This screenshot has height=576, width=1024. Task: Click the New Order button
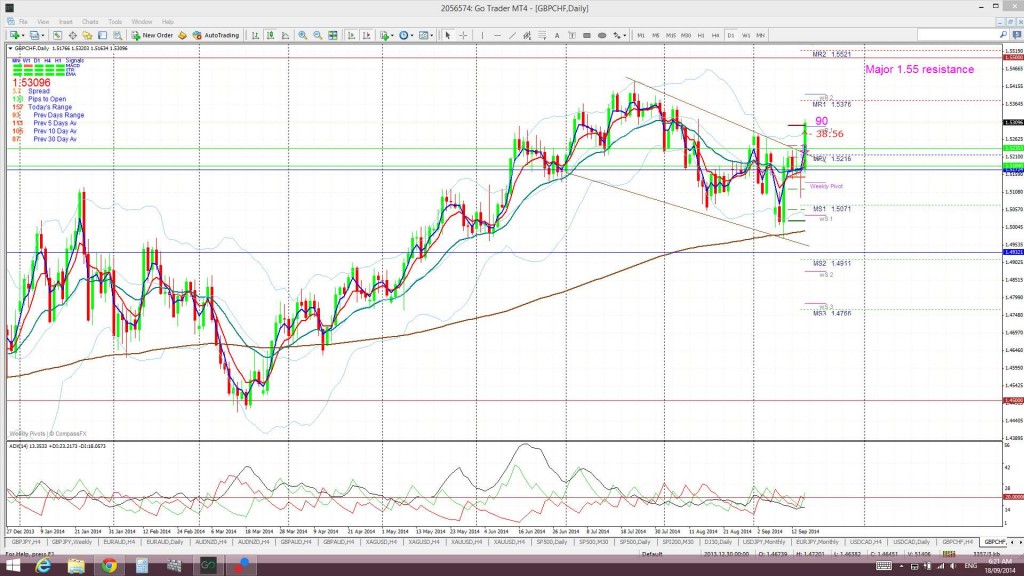point(152,35)
